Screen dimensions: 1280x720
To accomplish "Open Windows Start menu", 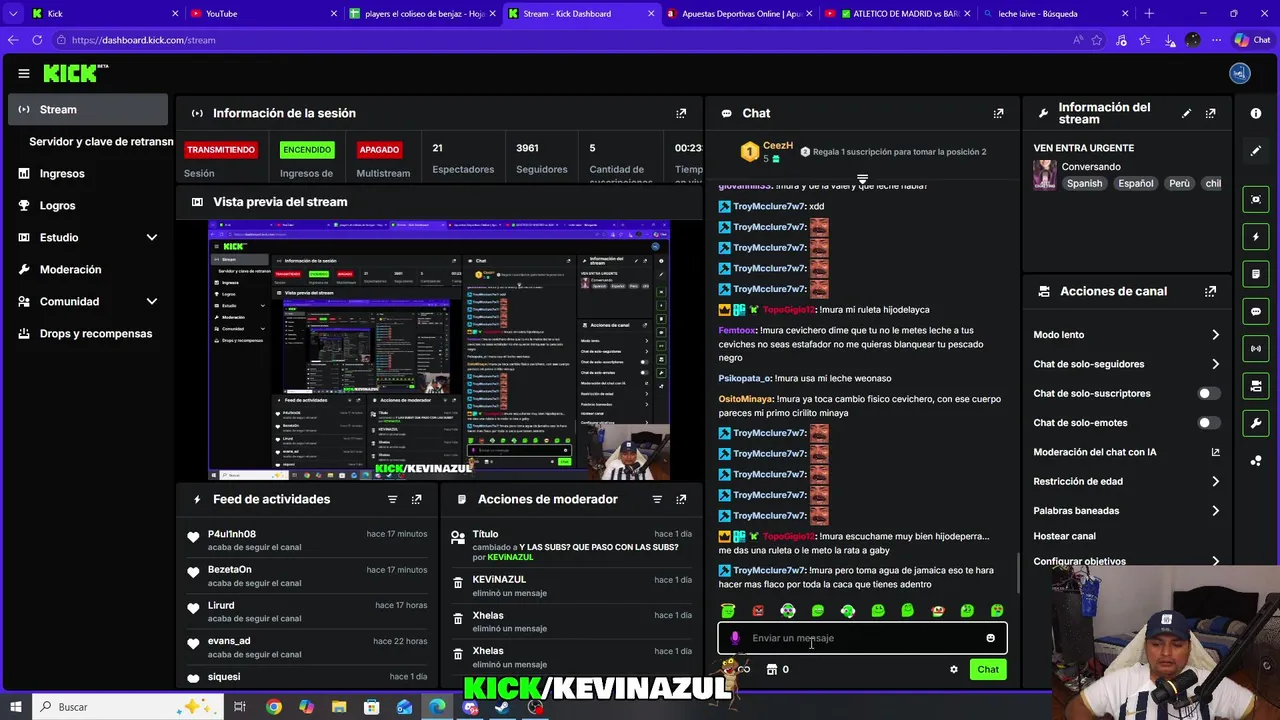I will pos(15,707).
